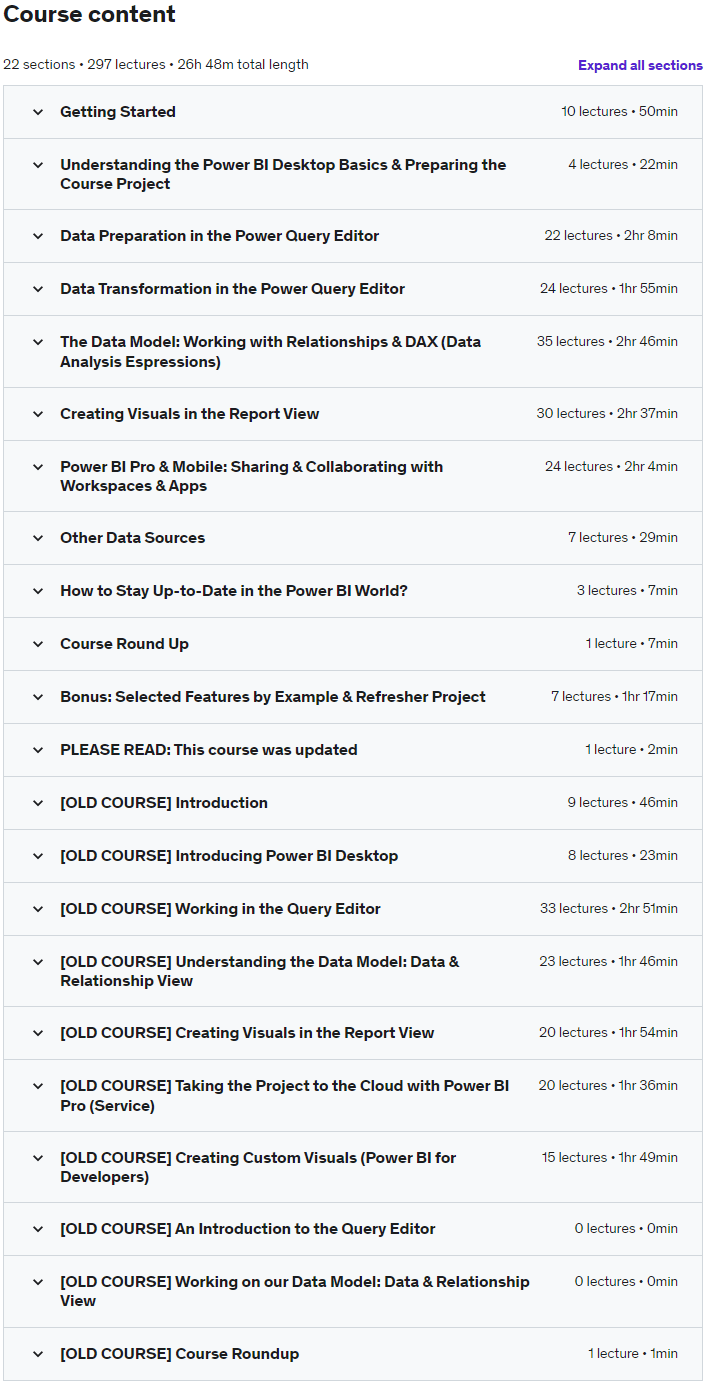
Task: Select Understanding the Power BI Desktop Basics heading
Action: coord(283,174)
